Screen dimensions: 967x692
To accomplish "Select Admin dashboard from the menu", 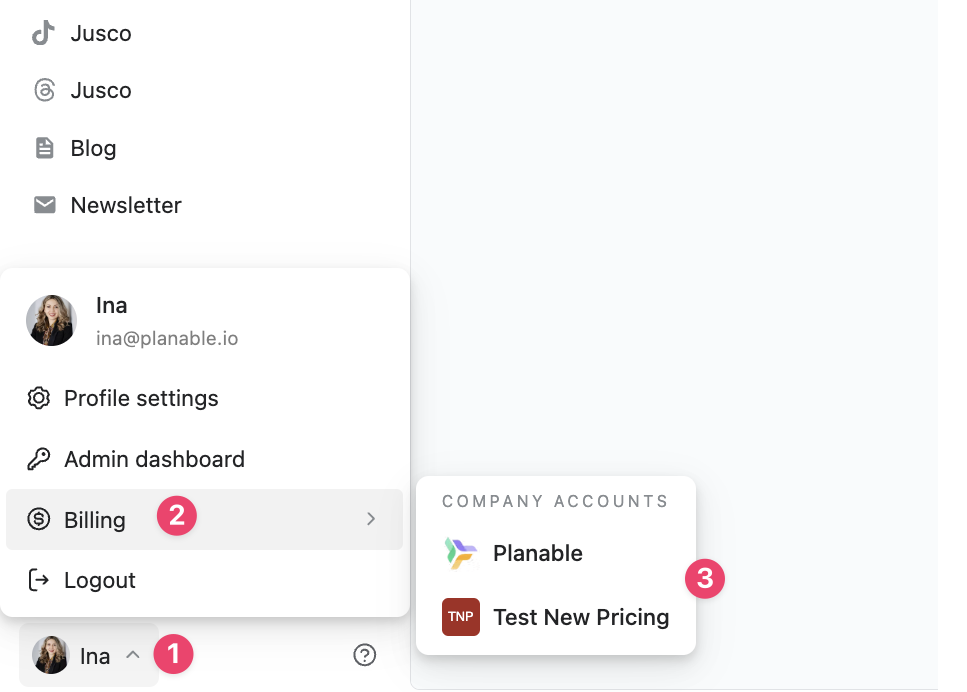I will tap(154, 459).
